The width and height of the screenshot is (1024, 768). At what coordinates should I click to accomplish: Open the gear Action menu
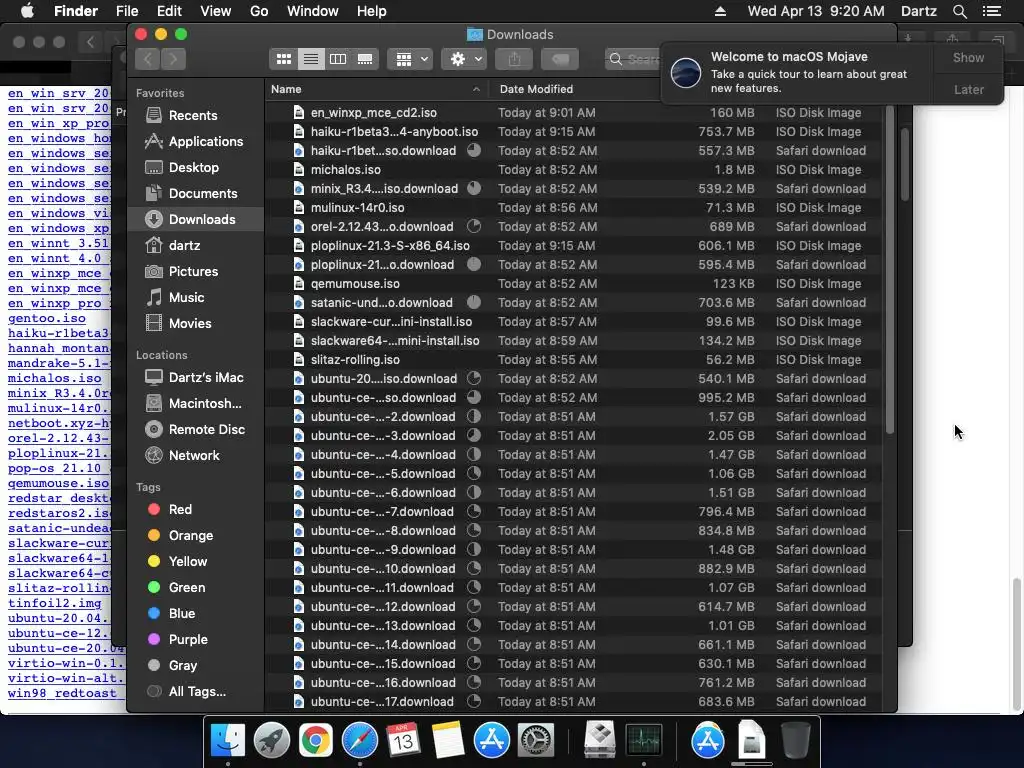[464, 59]
